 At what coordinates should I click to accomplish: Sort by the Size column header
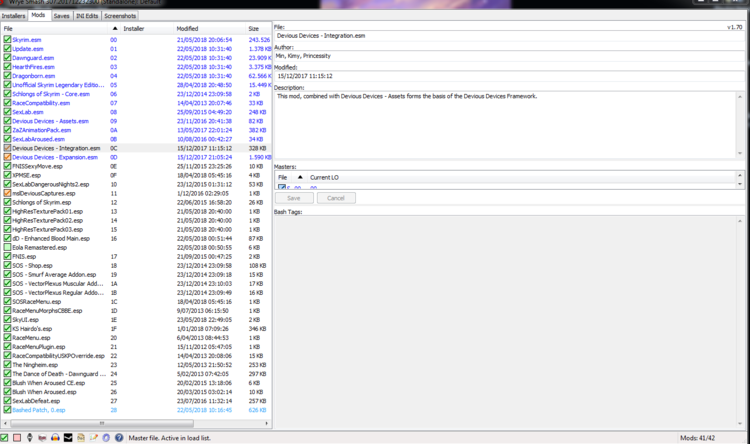(x=258, y=29)
